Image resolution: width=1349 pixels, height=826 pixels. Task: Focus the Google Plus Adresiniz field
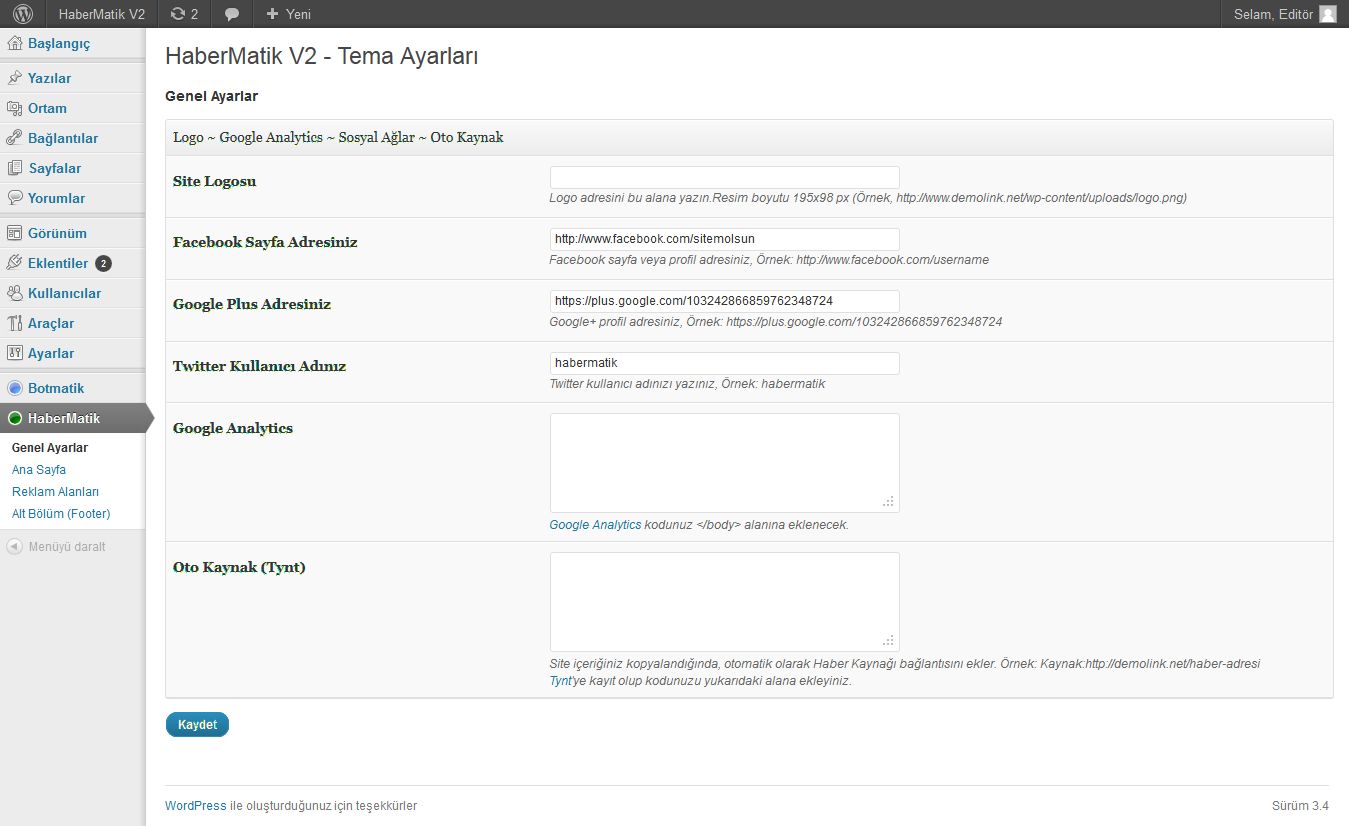coord(725,301)
